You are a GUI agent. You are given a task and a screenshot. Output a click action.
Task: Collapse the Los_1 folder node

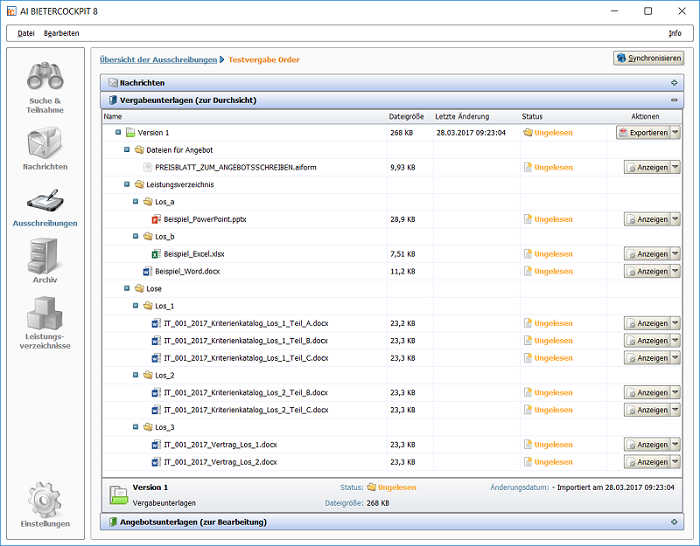point(136,306)
